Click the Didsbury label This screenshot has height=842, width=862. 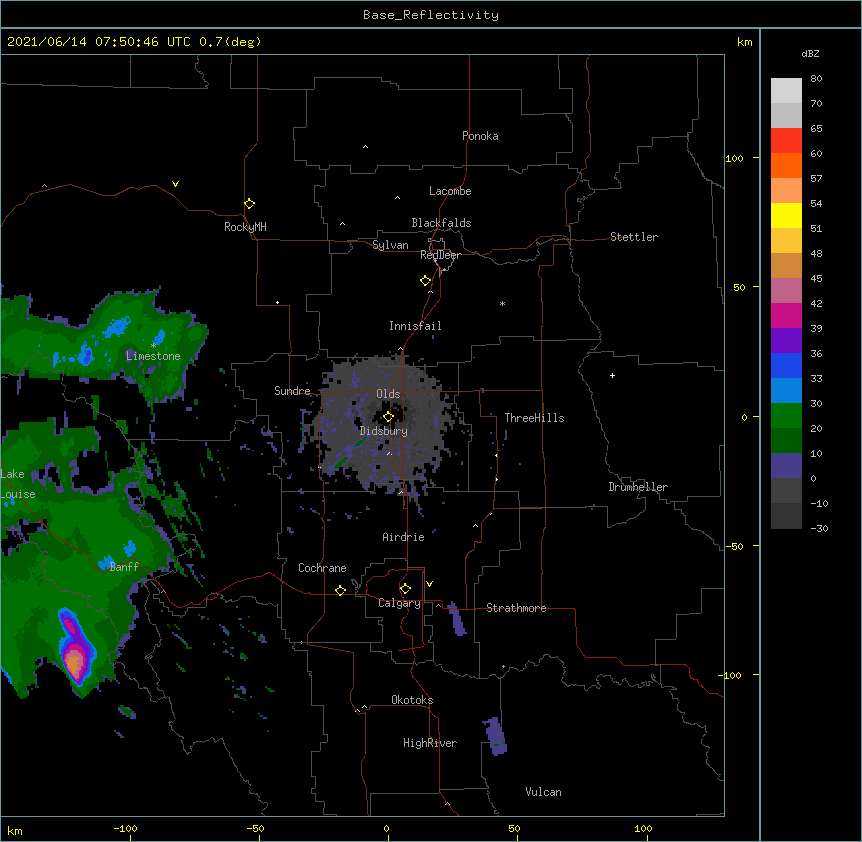click(384, 431)
